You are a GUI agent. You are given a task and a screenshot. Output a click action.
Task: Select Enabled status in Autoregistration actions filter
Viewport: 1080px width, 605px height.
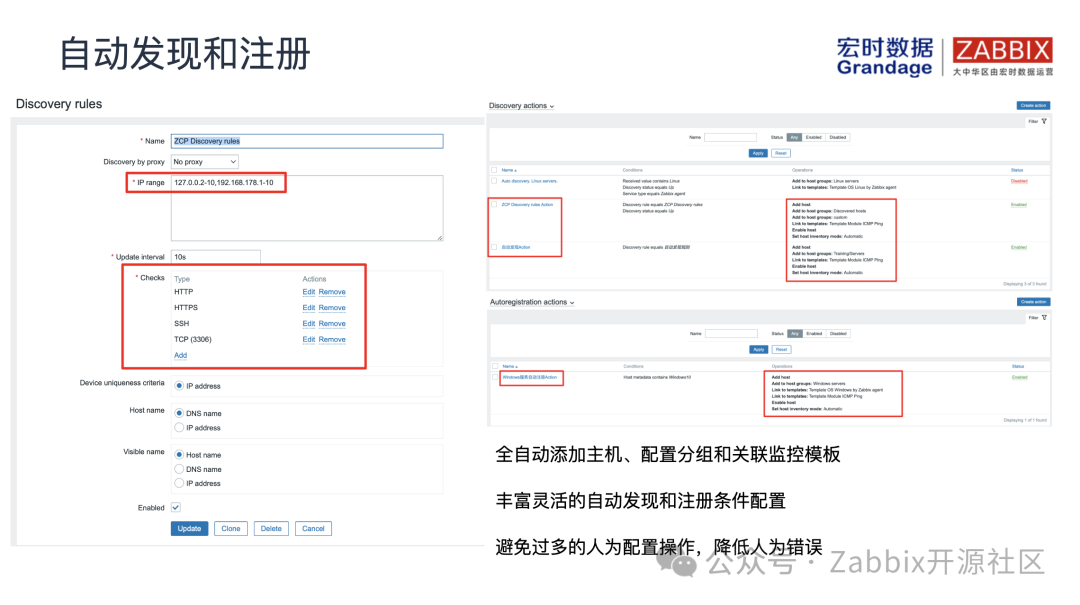tap(814, 334)
